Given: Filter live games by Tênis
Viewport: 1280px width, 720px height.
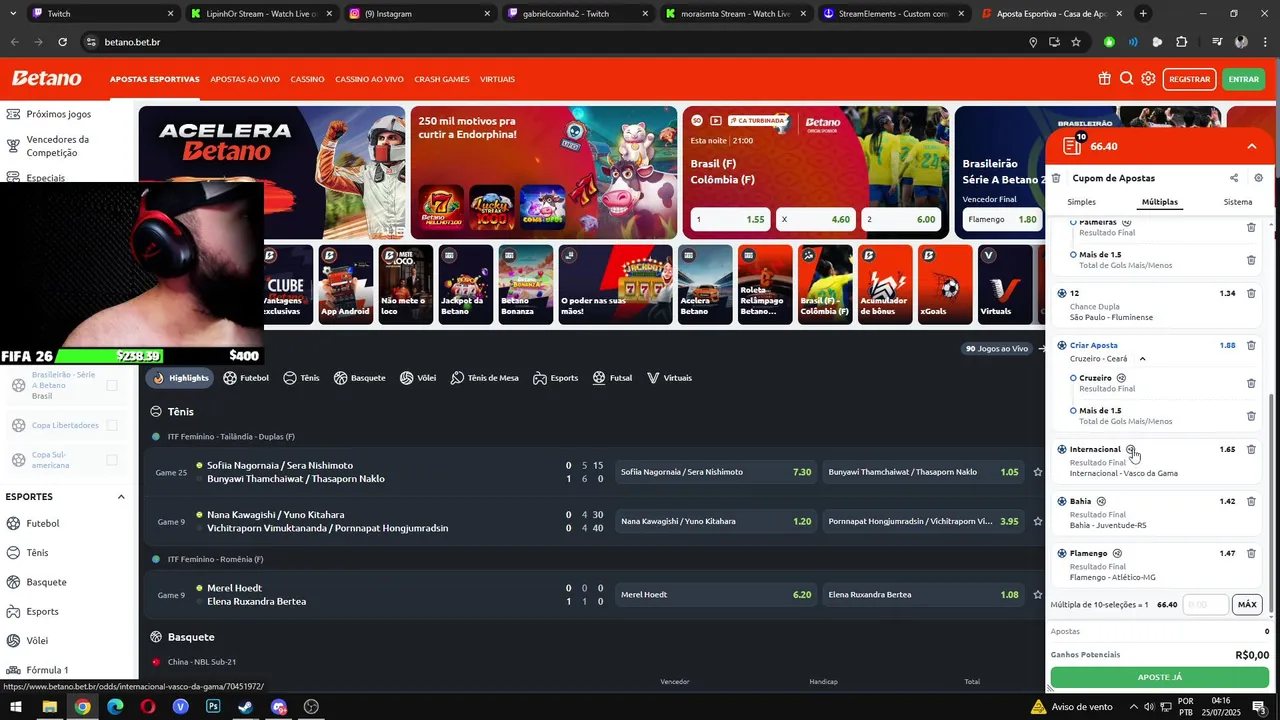Looking at the screenshot, I should [301, 378].
